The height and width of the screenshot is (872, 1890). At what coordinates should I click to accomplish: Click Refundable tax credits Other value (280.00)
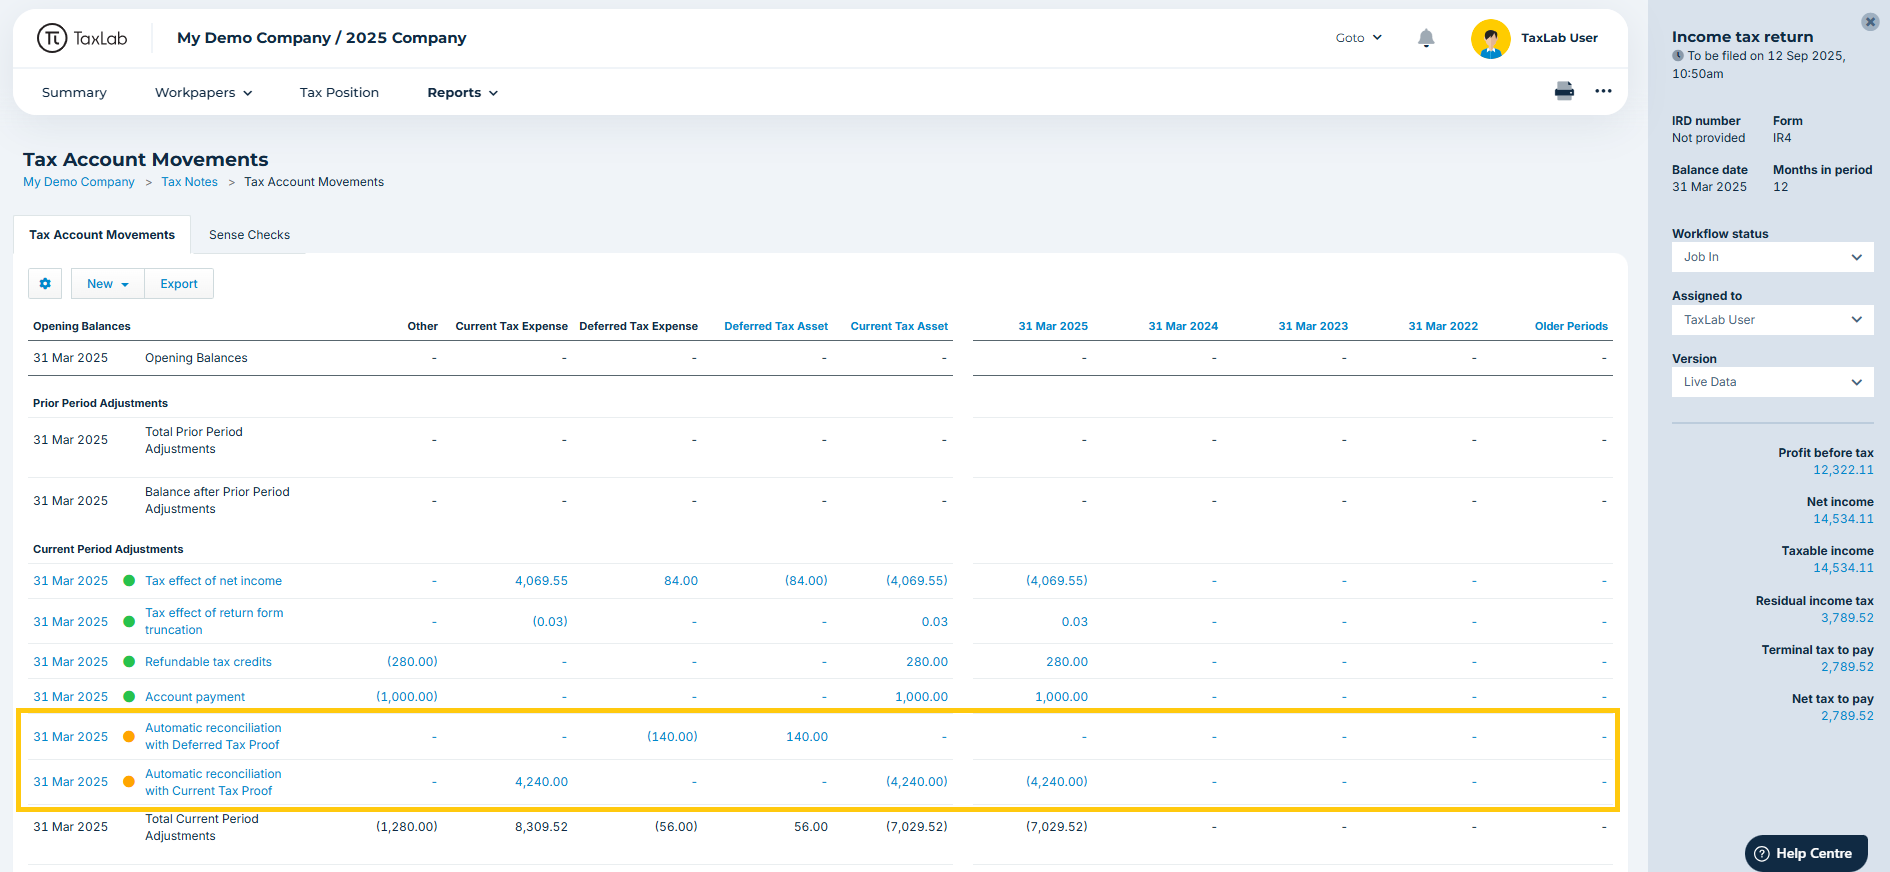pos(412,662)
